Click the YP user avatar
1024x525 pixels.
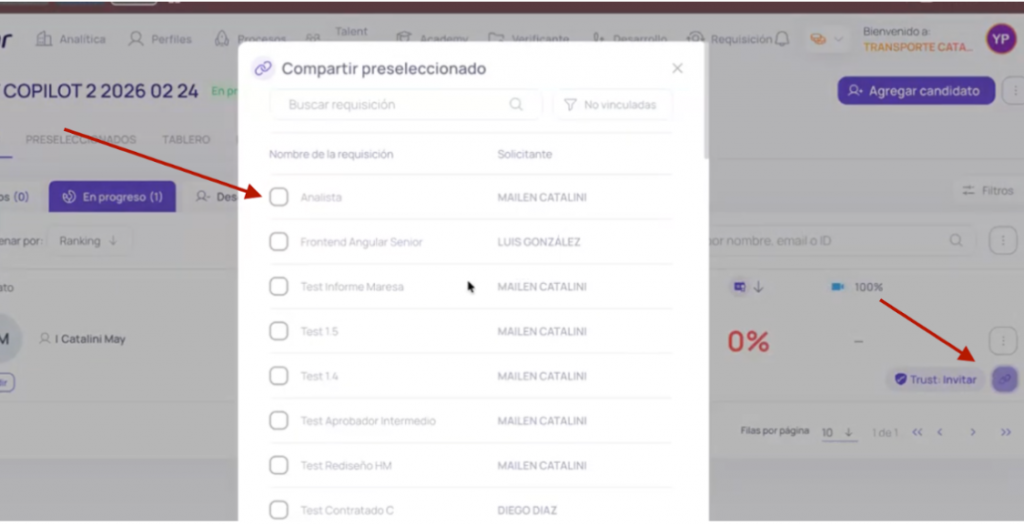[1000, 39]
